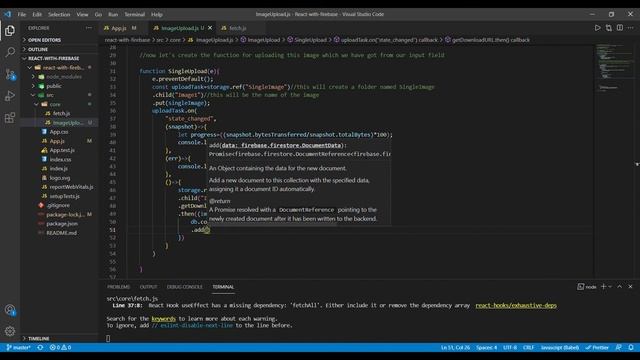Open the Explorer view in activity bar

coord(10,31)
